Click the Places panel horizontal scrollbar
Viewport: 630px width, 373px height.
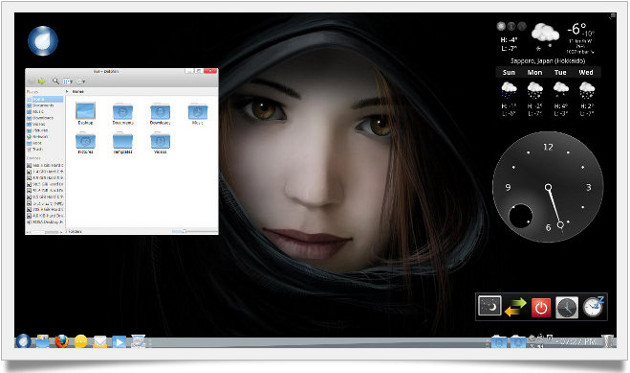coord(44,232)
